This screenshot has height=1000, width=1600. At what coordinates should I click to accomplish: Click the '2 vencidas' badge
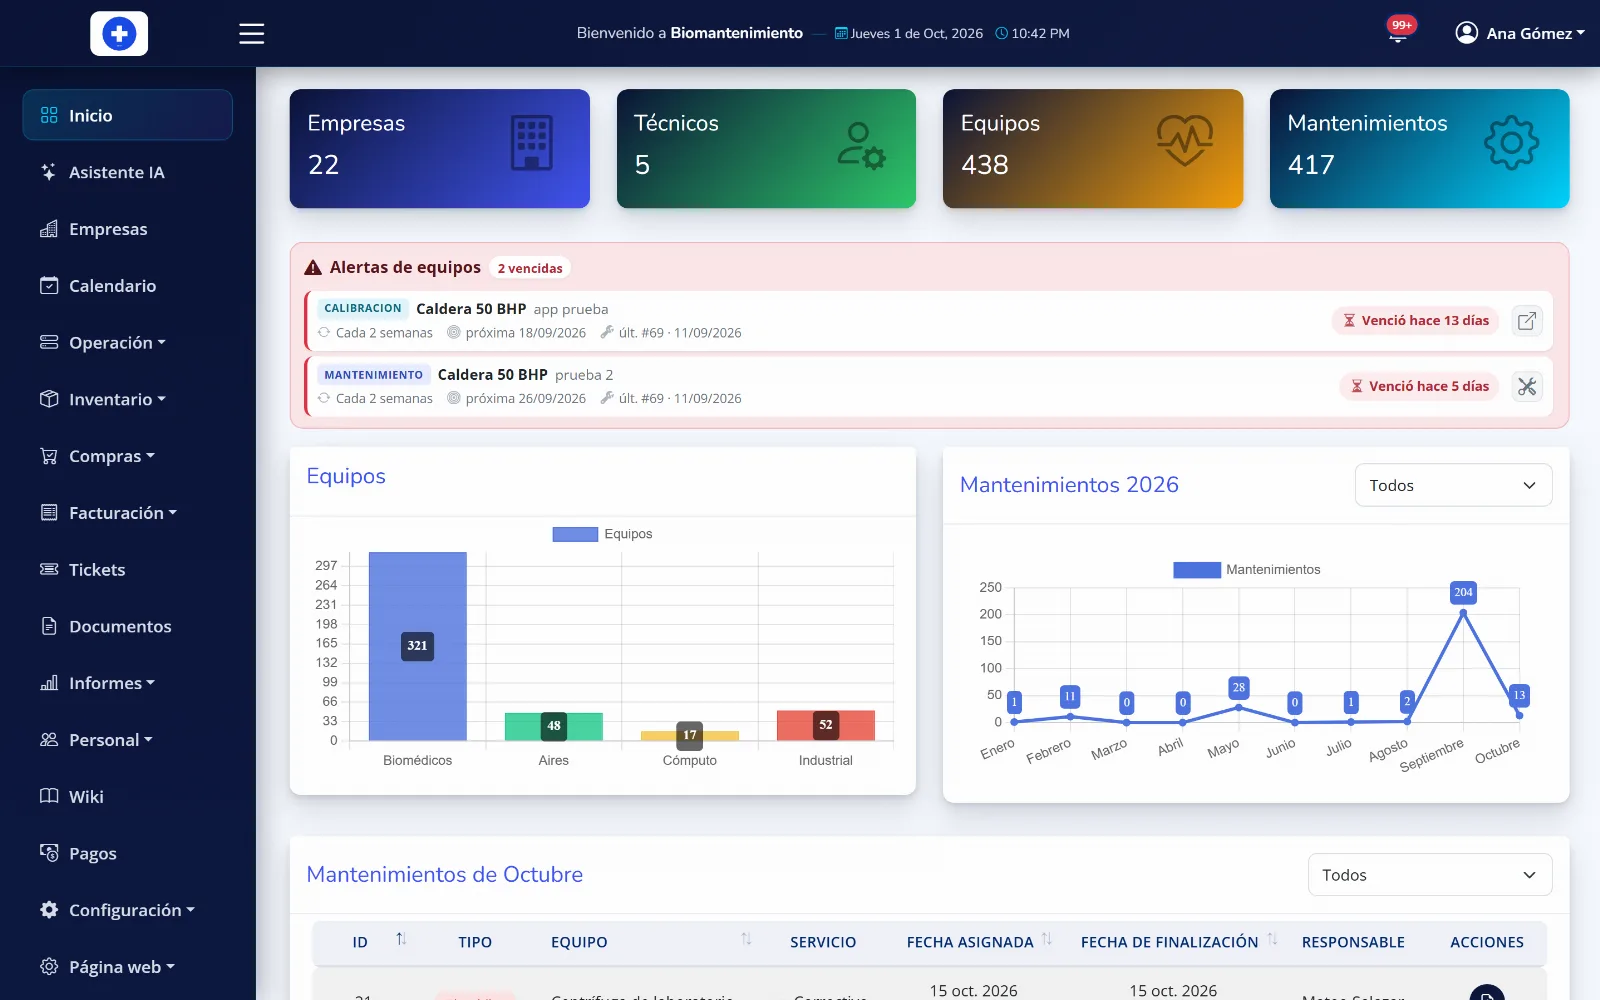tap(530, 268)
